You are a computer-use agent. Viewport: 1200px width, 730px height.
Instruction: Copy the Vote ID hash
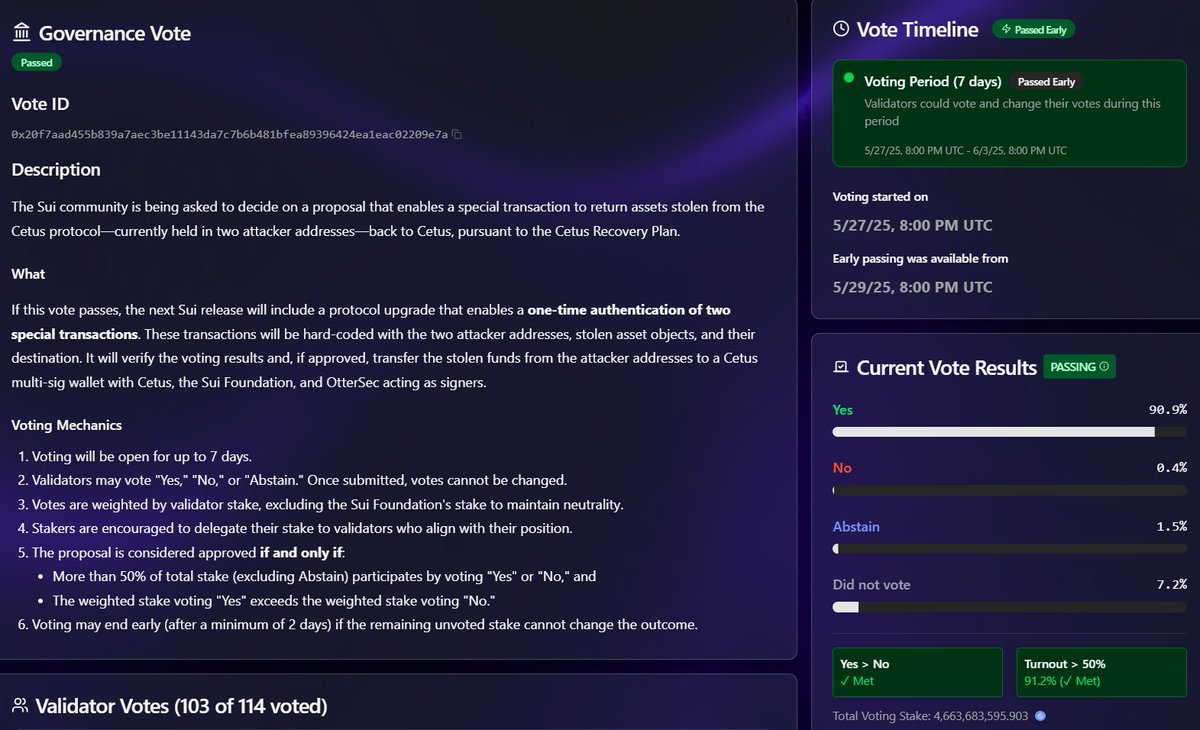coord(457,134)
